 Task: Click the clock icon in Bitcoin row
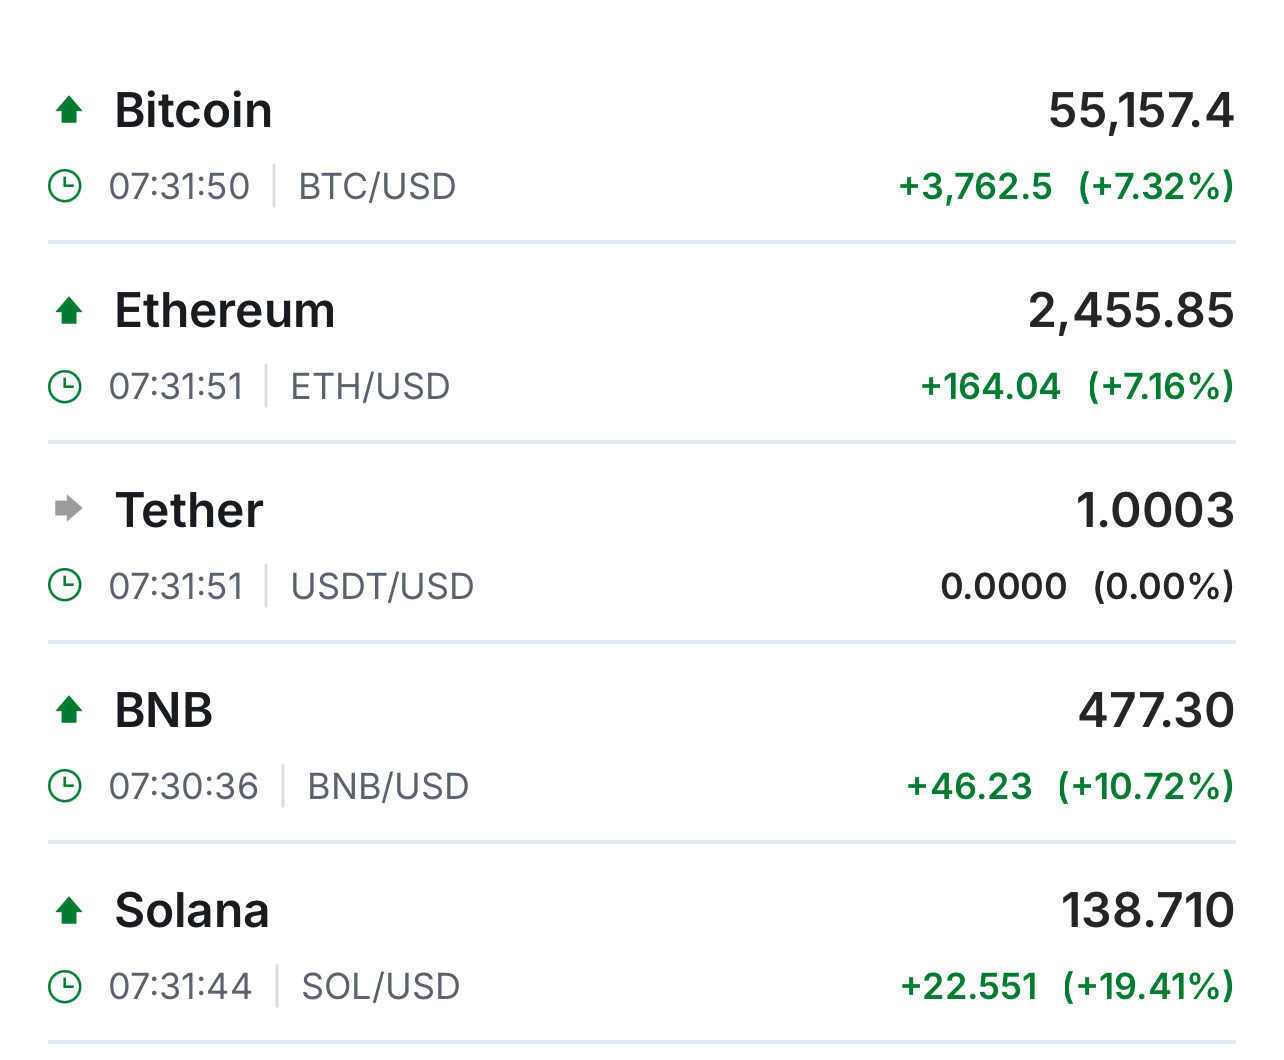point(65,186)
